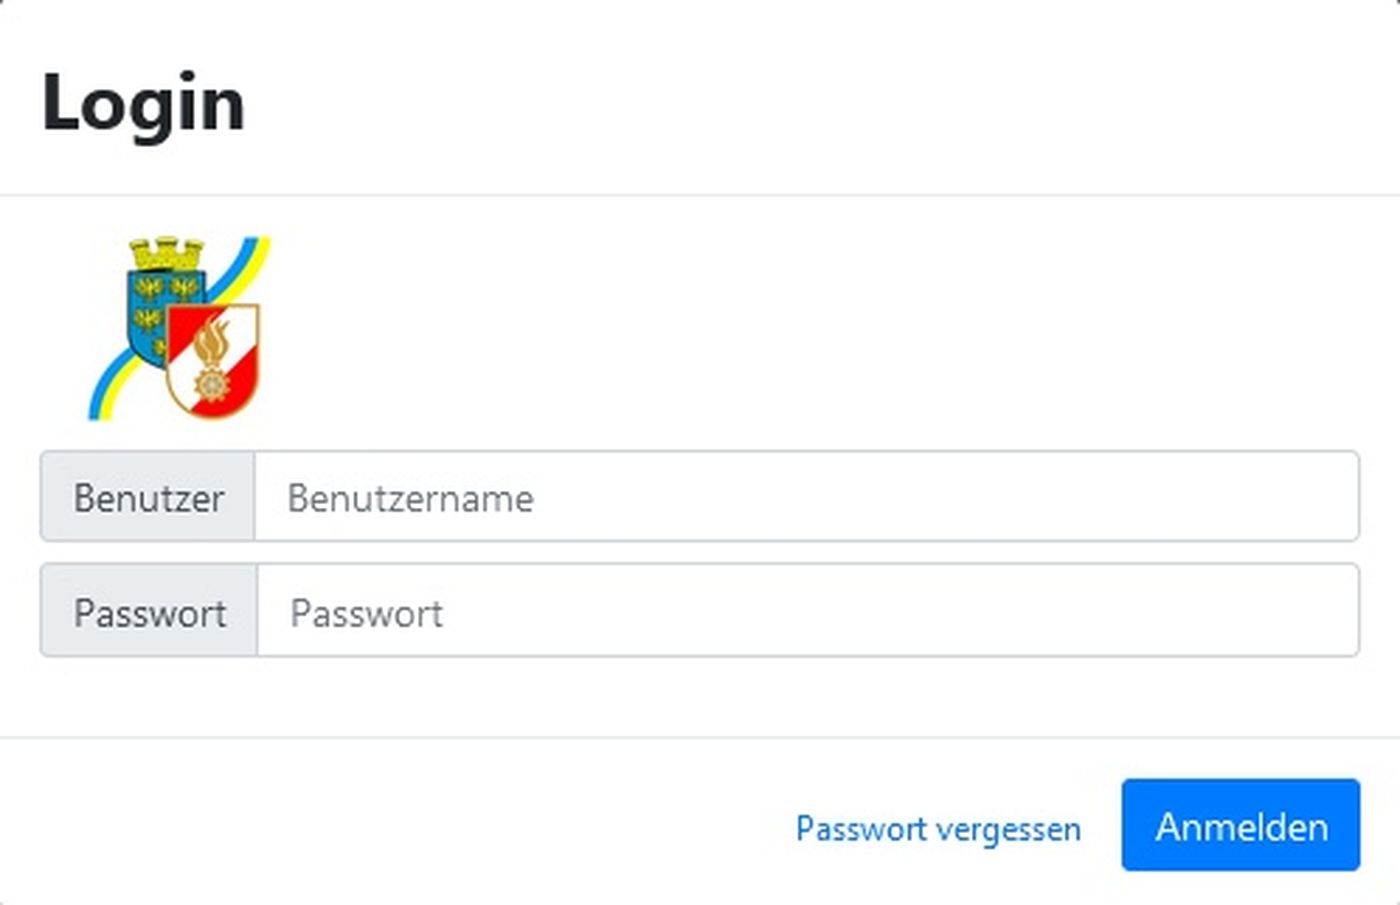Click the Benutzer field label
Image resolution: width=1400 pixels, height=905 pixels.
149,498
